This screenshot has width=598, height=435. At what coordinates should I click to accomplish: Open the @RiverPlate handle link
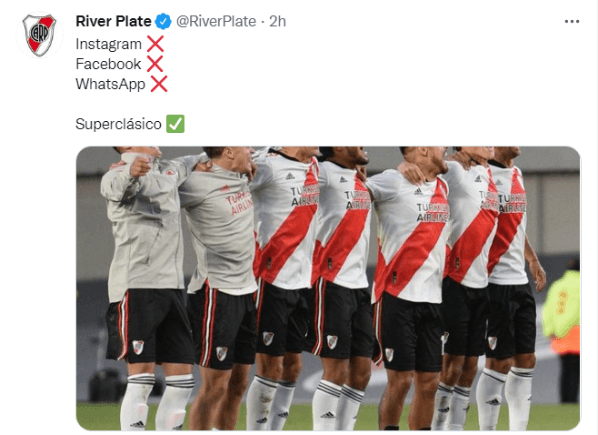[x=216, y=21]
